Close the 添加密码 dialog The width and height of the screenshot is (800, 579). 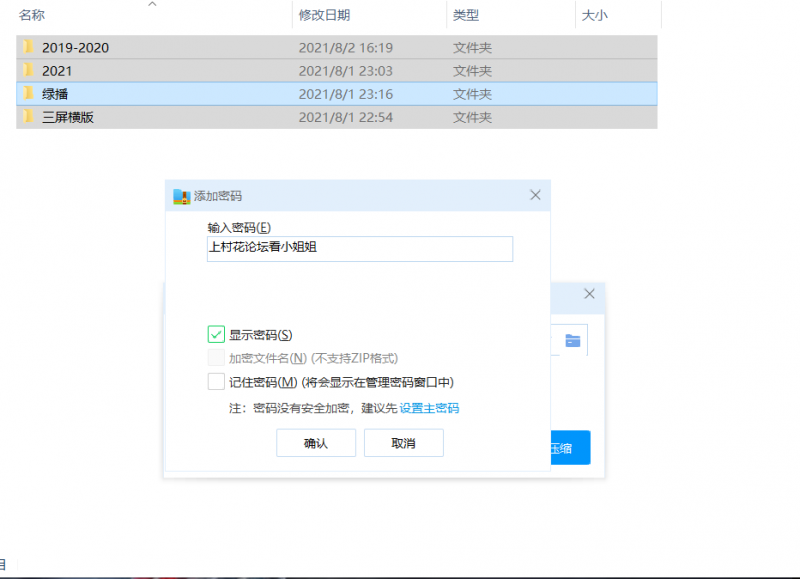click(535, 195)
